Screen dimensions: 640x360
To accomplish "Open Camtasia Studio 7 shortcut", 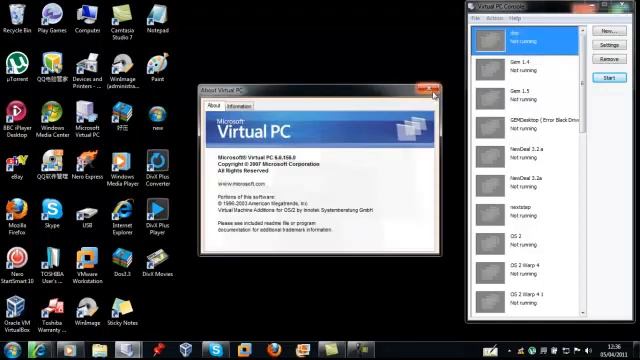I will tap(122, 22).
